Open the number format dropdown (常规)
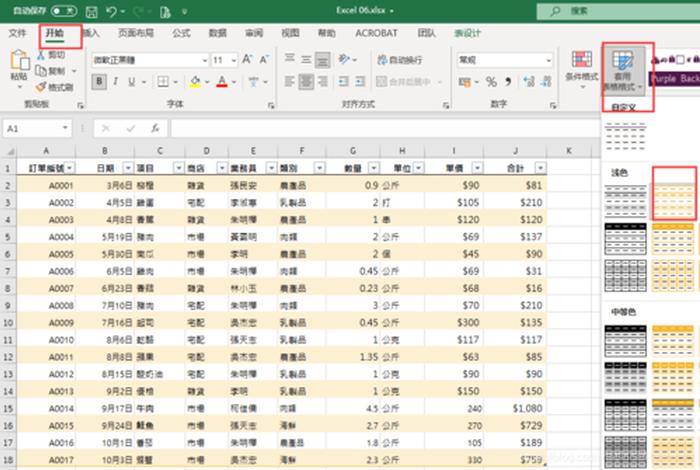Screen dimensions: 700x470 [x=548, y=60]
